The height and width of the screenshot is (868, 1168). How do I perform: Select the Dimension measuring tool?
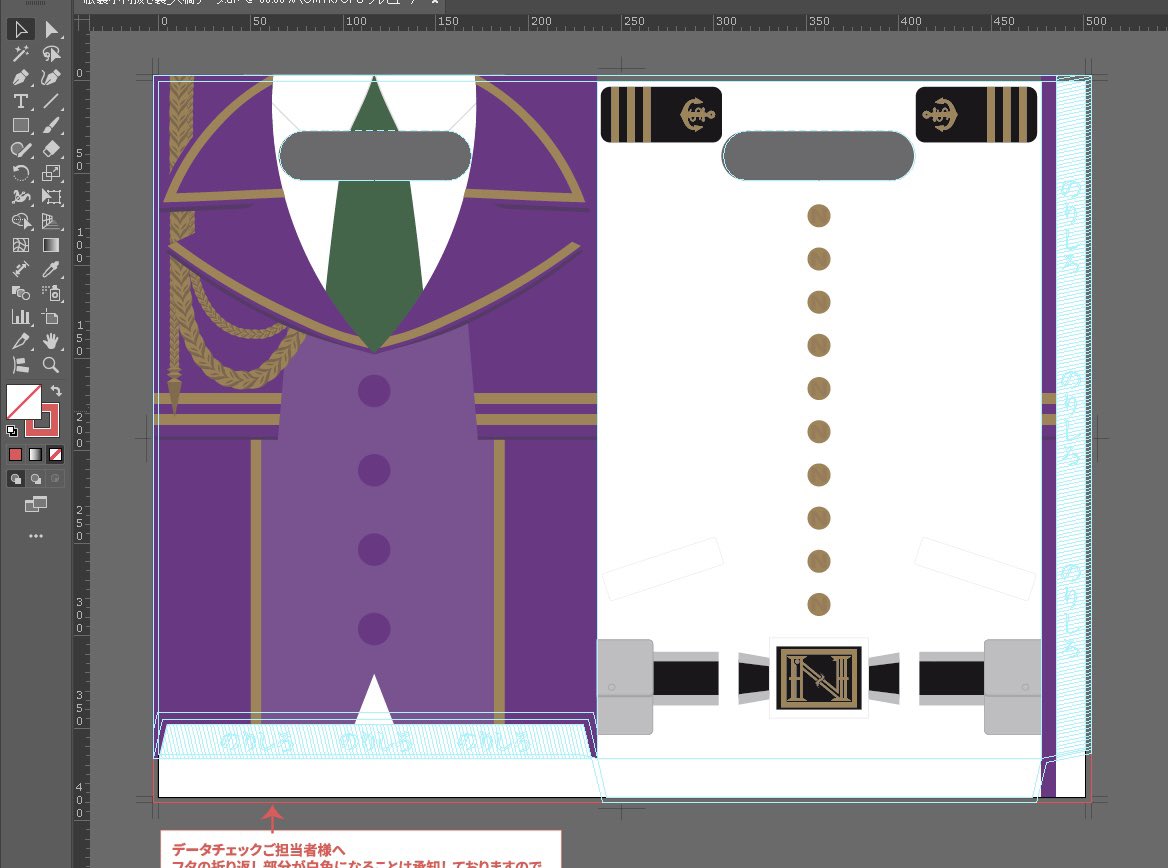point(21,269)
